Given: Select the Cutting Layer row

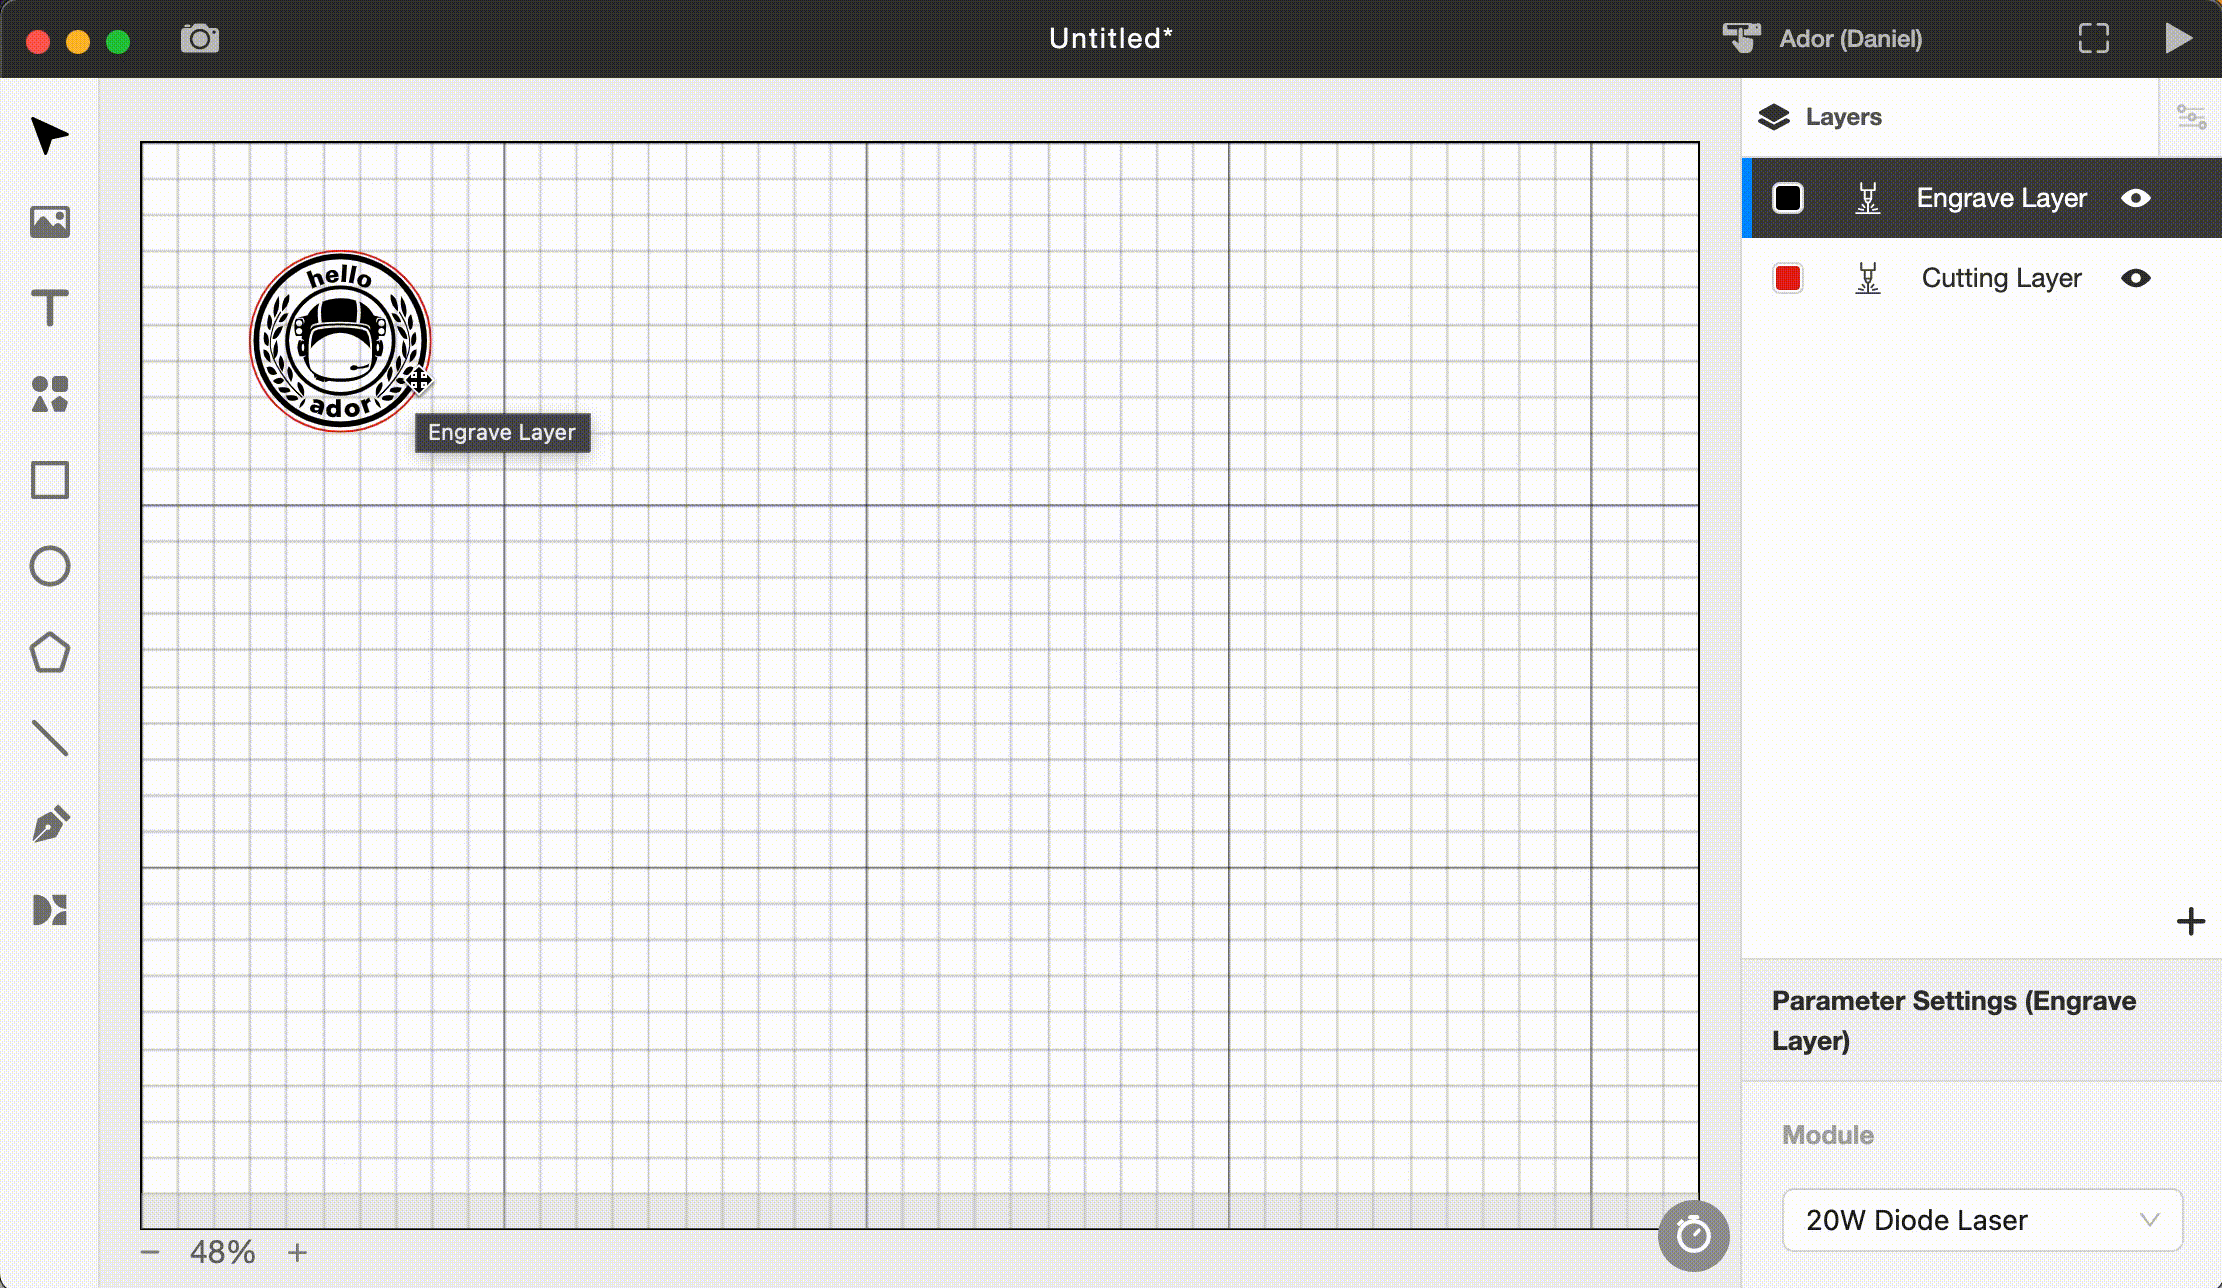Looking at the screenshot, I should [x=1982, y=278].
